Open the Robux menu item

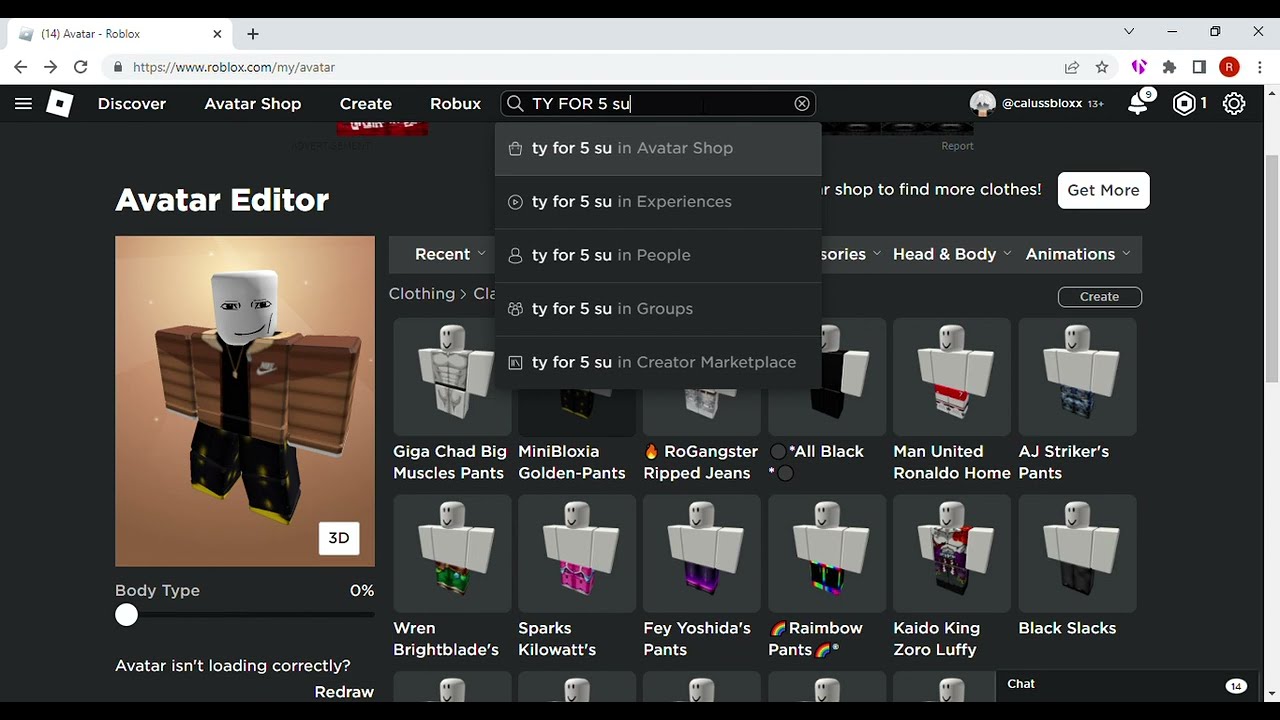point(456,104)
